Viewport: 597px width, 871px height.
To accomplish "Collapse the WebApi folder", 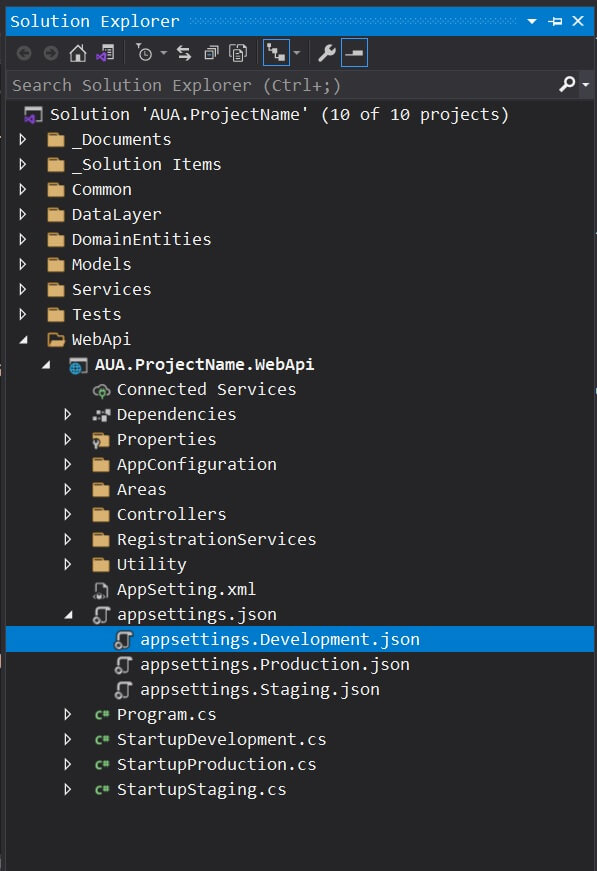I will point(23,339).
